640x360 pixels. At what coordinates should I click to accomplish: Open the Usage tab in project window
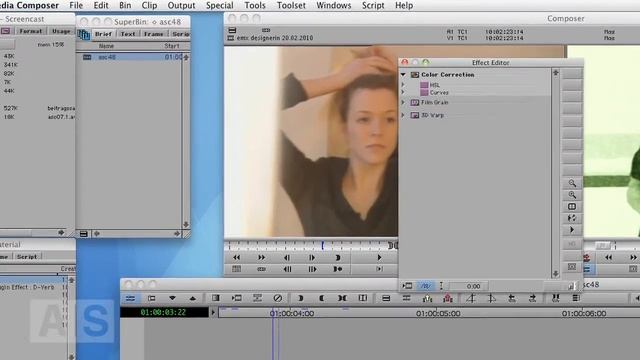click(61, 31)
